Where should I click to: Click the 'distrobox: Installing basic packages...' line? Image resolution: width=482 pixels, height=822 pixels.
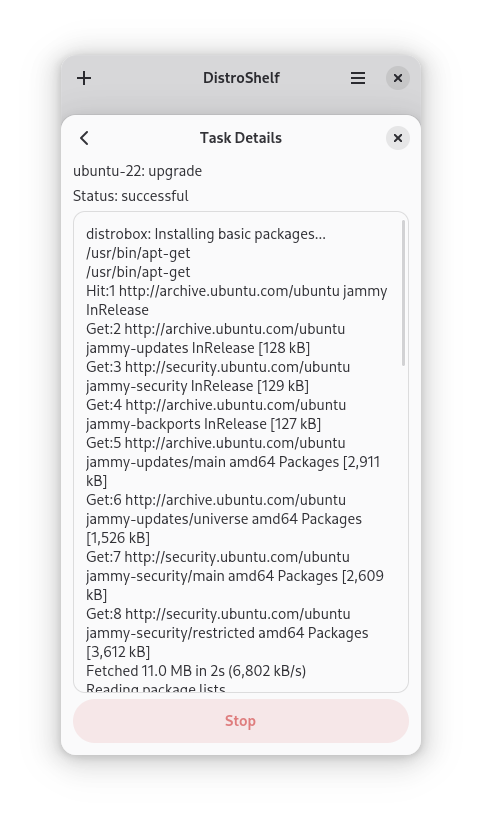coord(206,234)
